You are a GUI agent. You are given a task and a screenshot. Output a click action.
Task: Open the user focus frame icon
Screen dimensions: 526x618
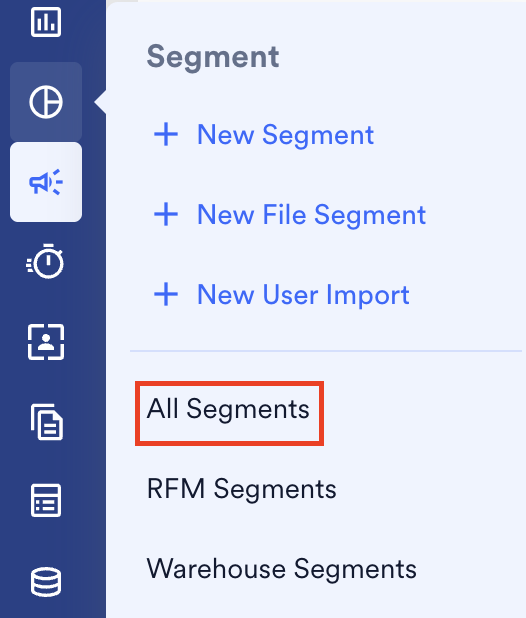coord(46,342)
